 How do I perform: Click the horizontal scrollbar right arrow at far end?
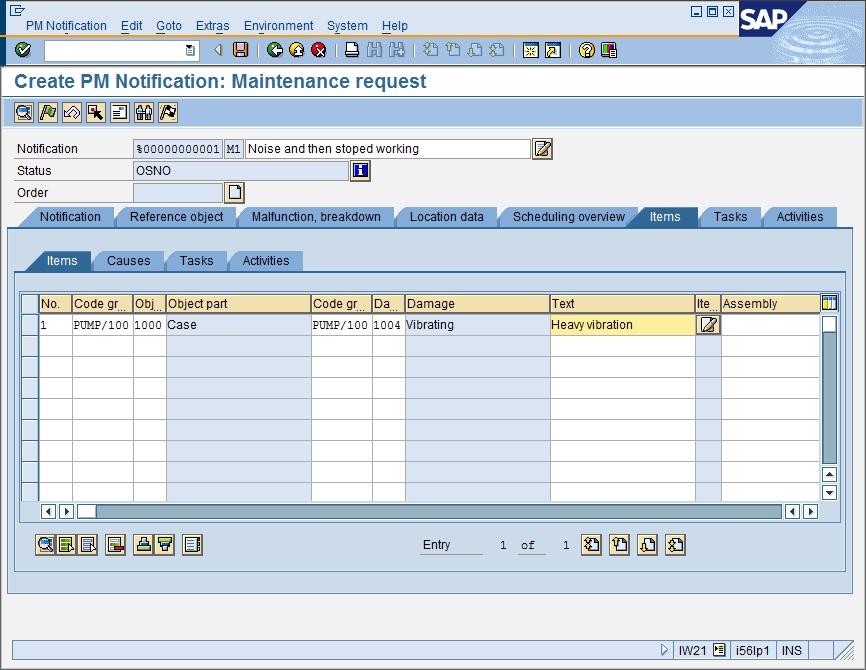click(x=810, y=511)
